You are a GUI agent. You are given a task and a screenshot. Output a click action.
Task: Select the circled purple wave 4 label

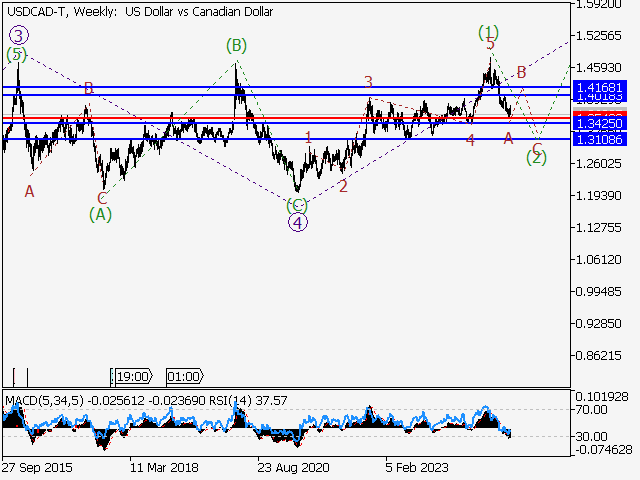(x=297, y=223)
